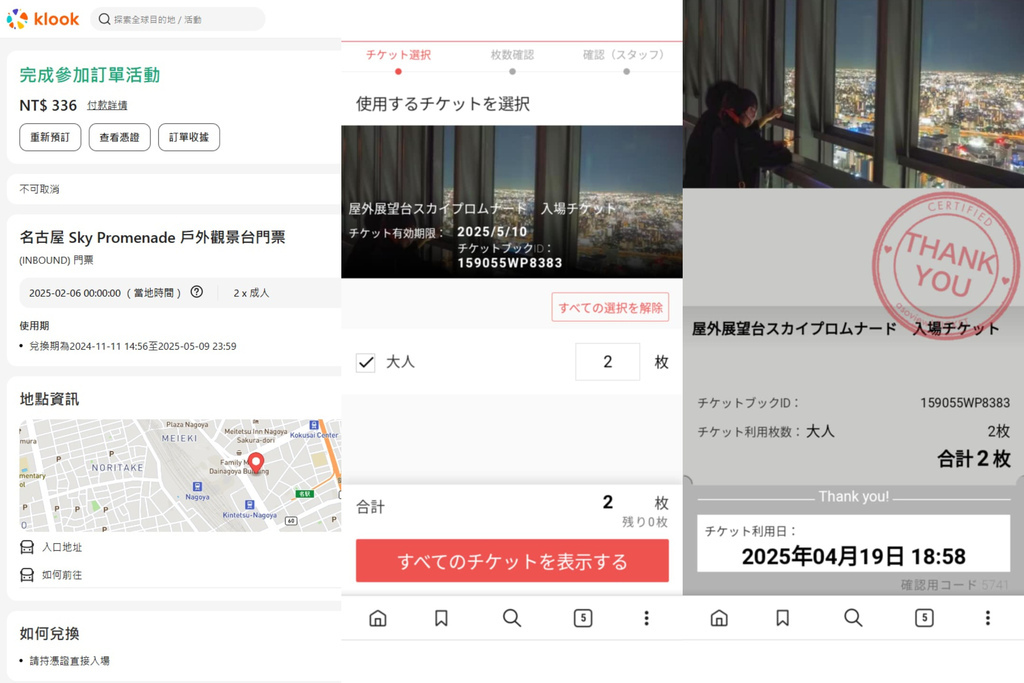Screen dimensions: 1024x683
Task: Click the 使用期 label
Action: [34, 326]
